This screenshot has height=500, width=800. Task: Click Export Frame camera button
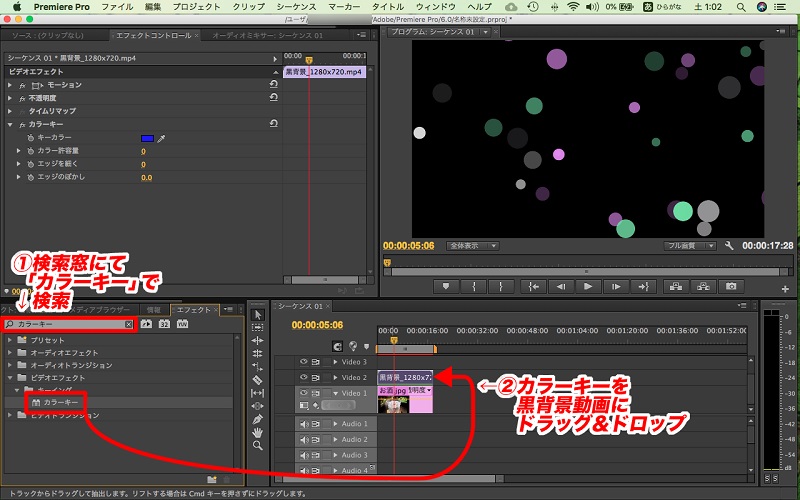click(731, 287)
